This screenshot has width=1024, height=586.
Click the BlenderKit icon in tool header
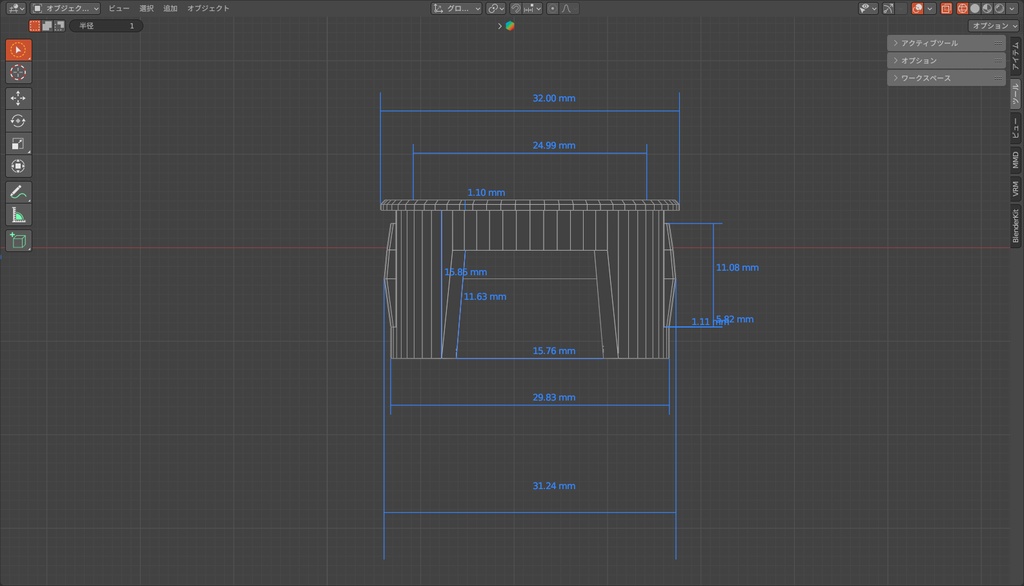(510, 25)
